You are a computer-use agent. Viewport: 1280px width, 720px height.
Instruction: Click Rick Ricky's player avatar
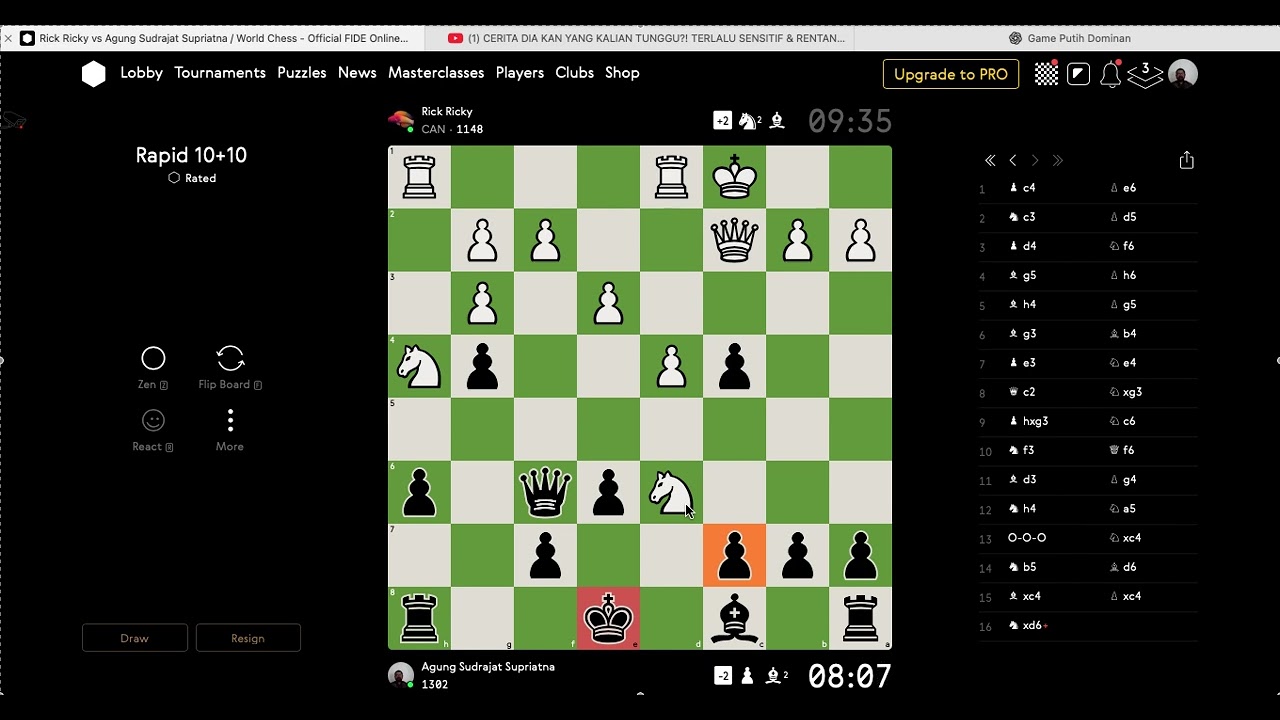pyautogui.click(x=401, y=121)
